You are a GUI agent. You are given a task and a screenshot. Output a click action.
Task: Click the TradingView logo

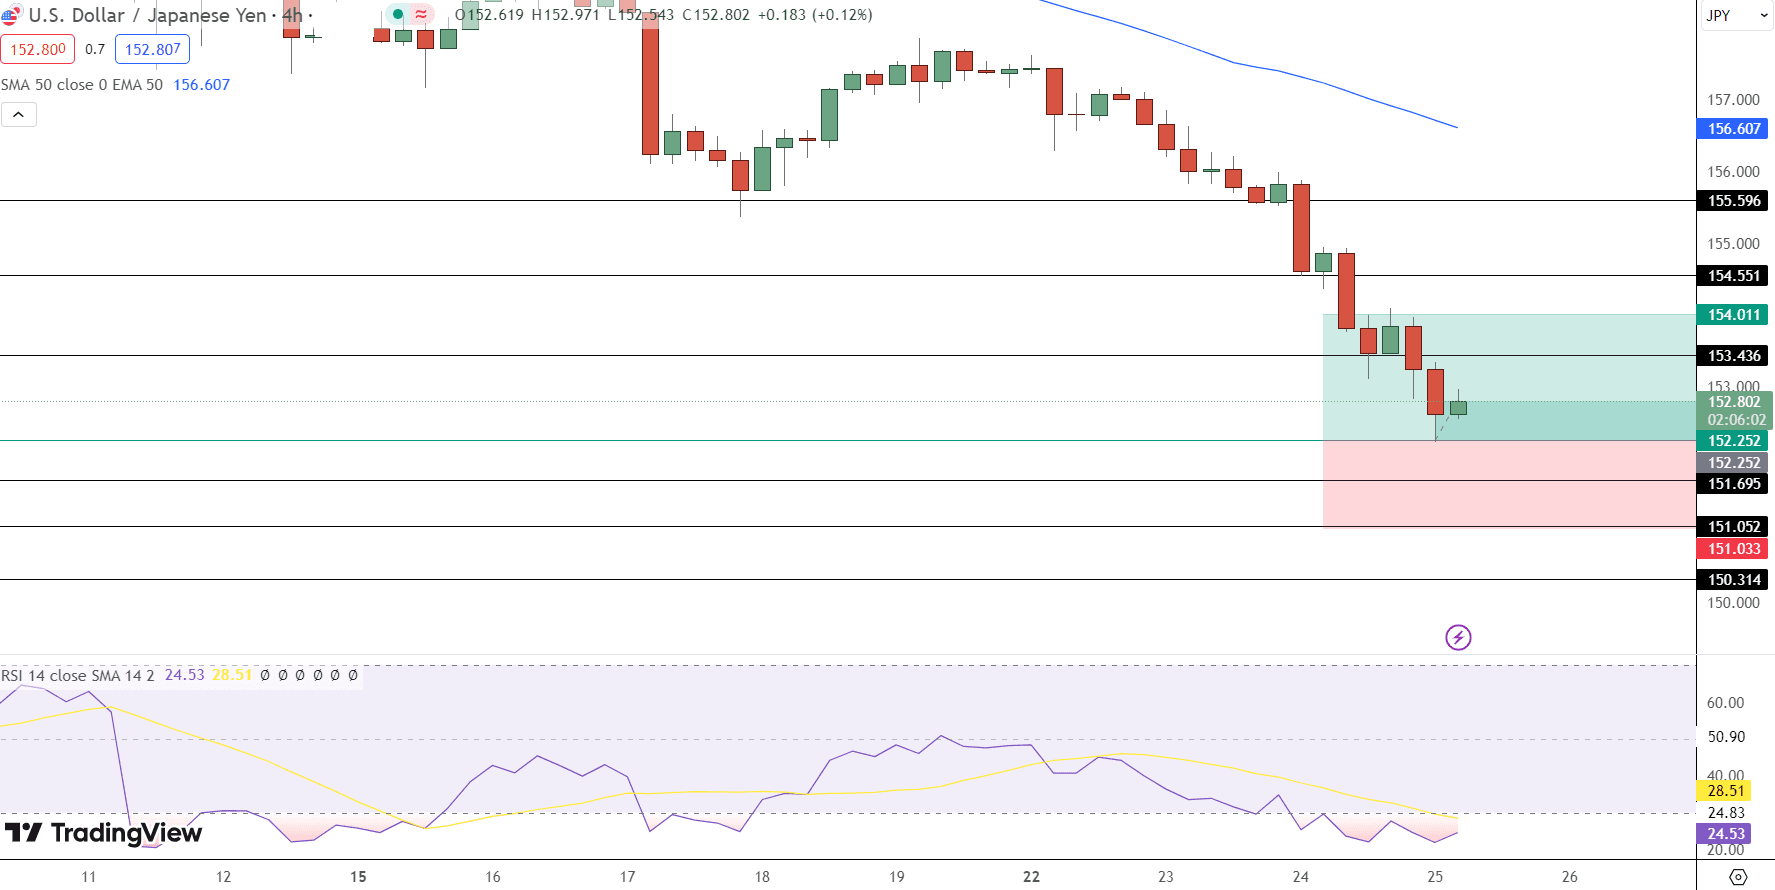click(x=103, y=833)
